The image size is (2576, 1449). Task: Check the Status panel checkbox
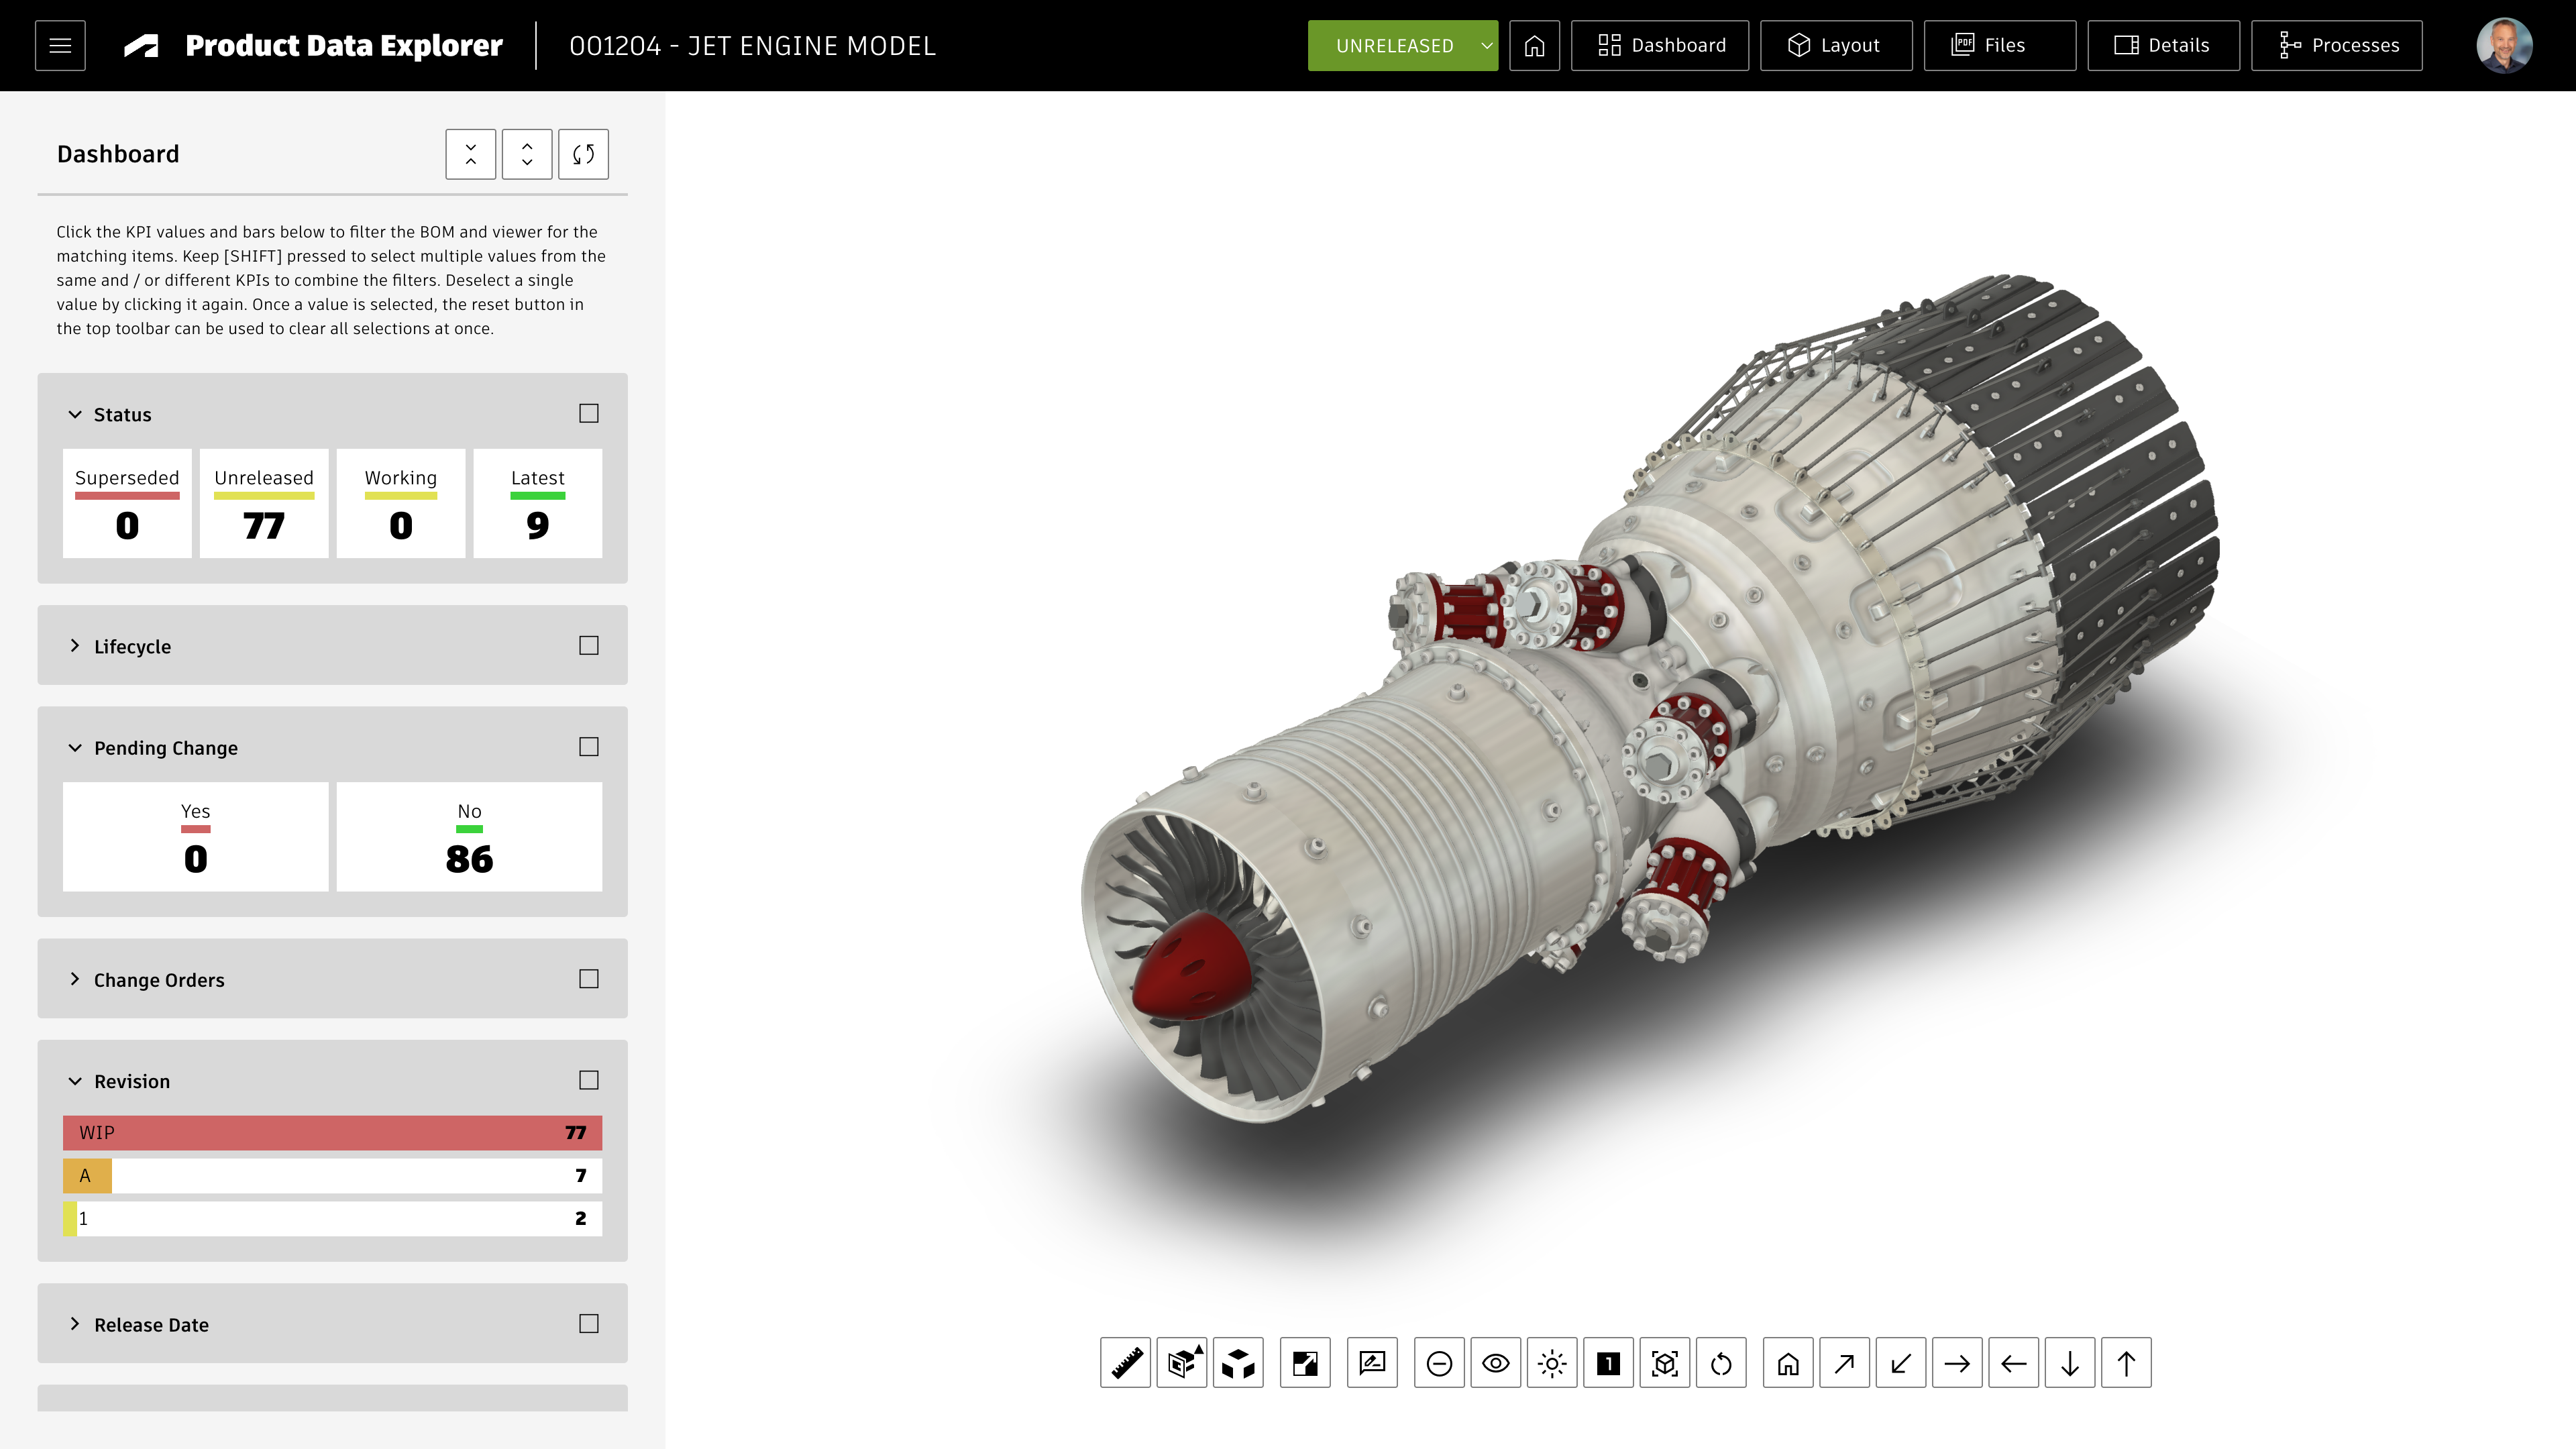point(589,413)
